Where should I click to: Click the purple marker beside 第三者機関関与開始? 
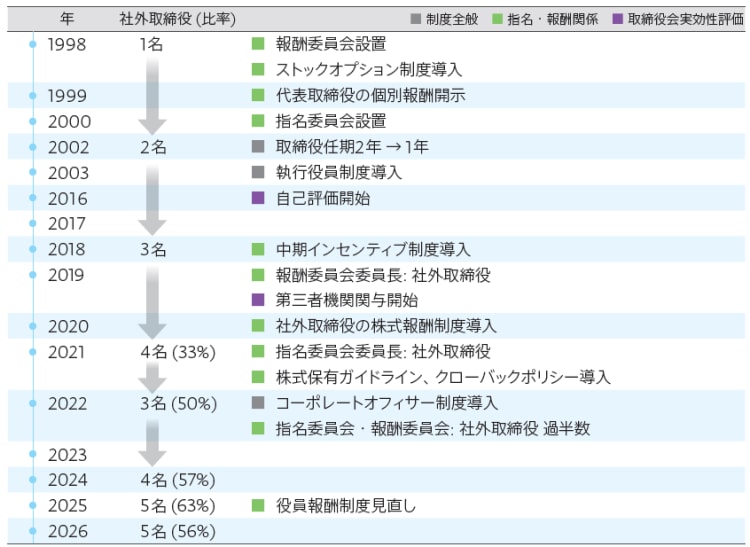[x=258, y=300]
